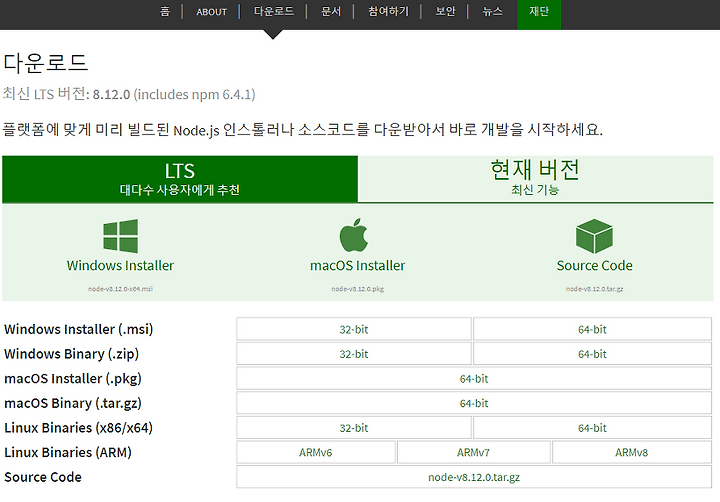
Task: Click the Windows Installer (.msi) row label
Action: pyautogui.click(x=79, y=329)
